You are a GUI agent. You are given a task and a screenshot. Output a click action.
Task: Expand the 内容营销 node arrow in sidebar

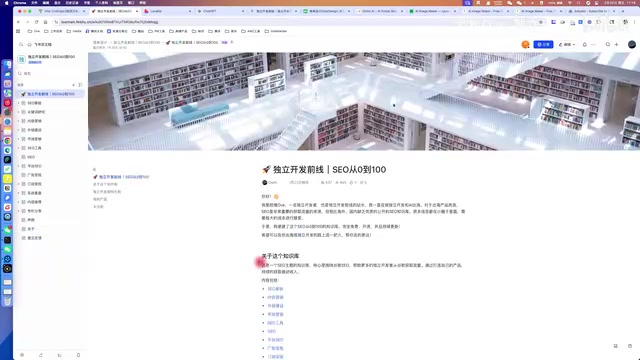pos(18,121)
